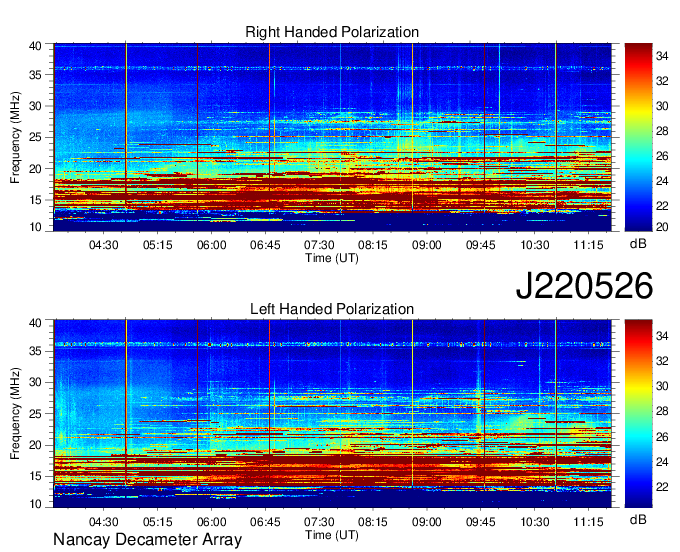Click the 09:00 time tick on the upper plot

(x=427, y=245)
